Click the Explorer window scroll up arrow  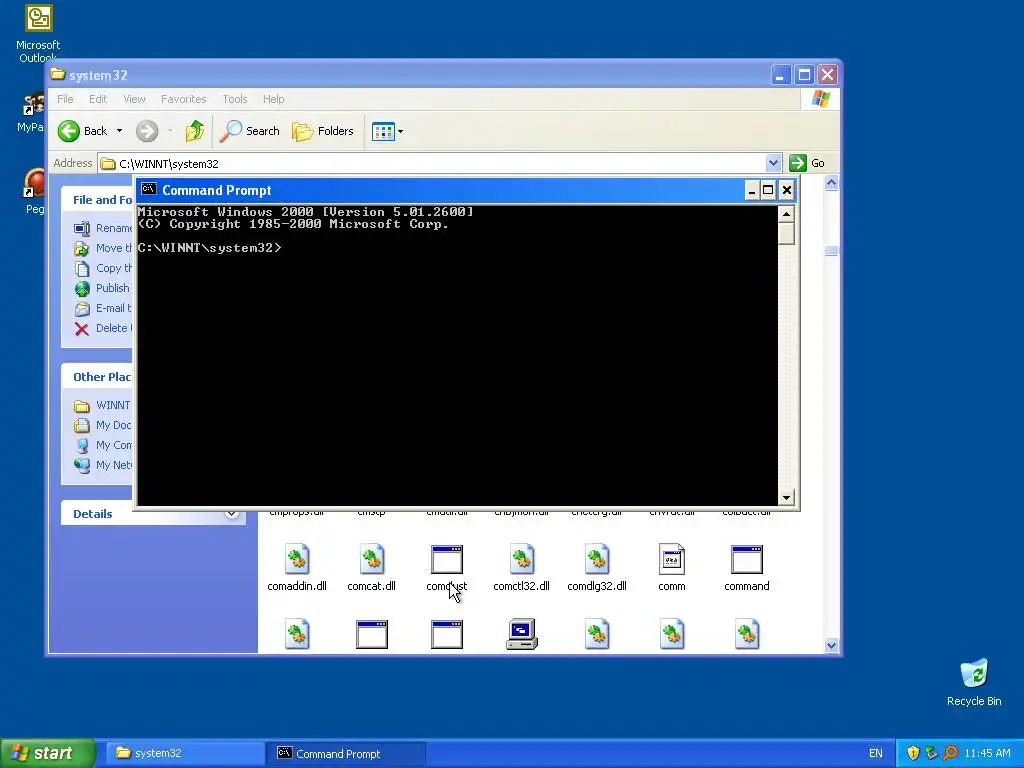coord(831,183)
